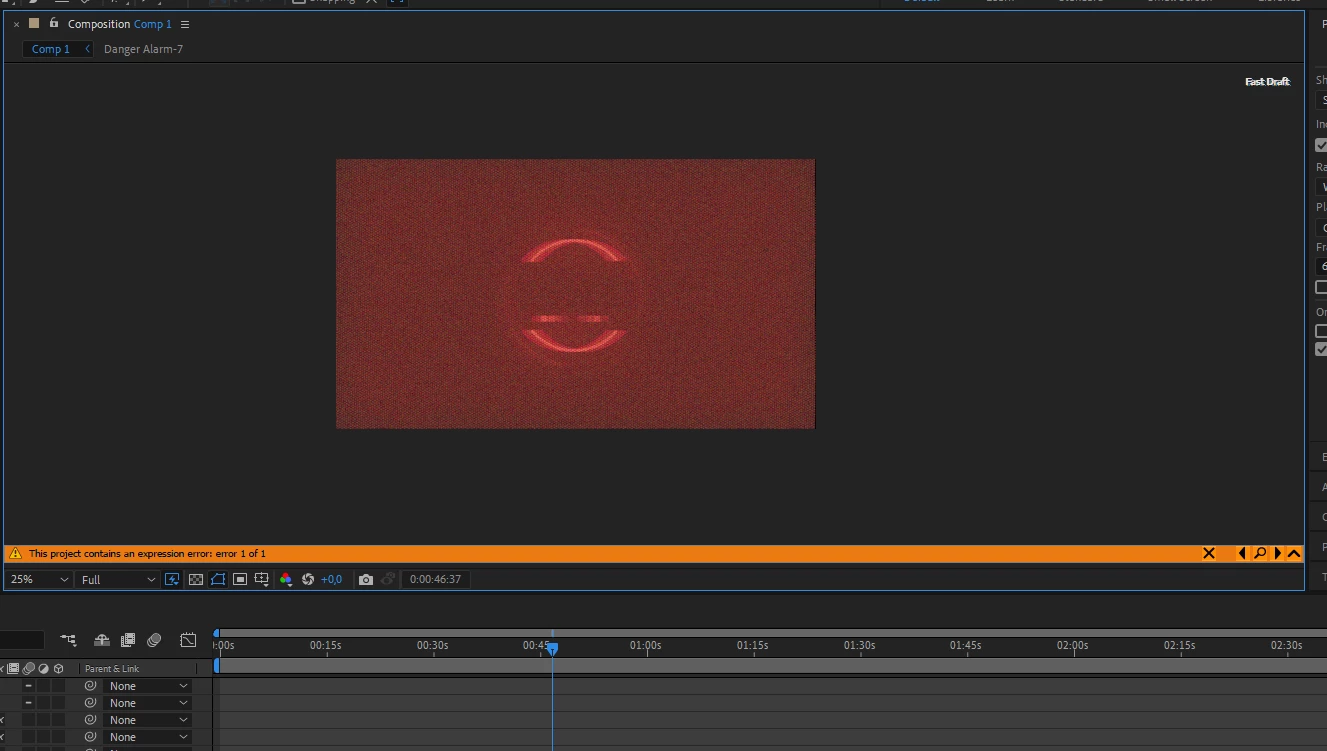Click frame blending column header icon
The image size is (1327, 751).
[x=14, y=669]
